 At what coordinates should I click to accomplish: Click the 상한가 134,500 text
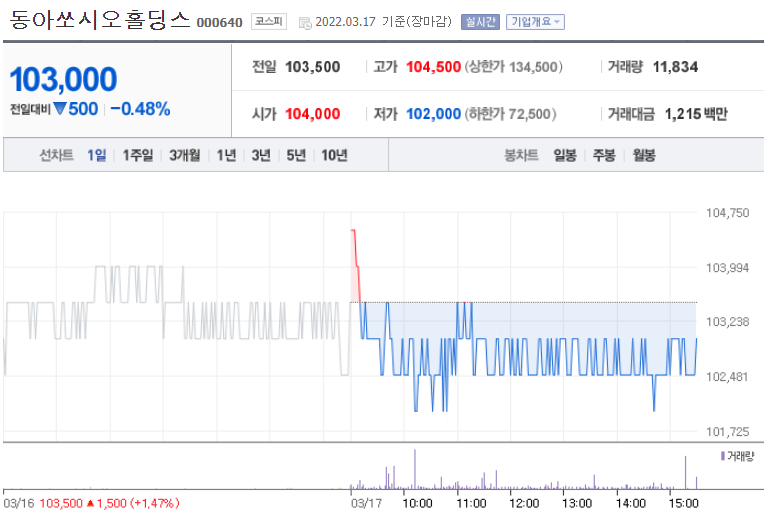click(514, 67)
